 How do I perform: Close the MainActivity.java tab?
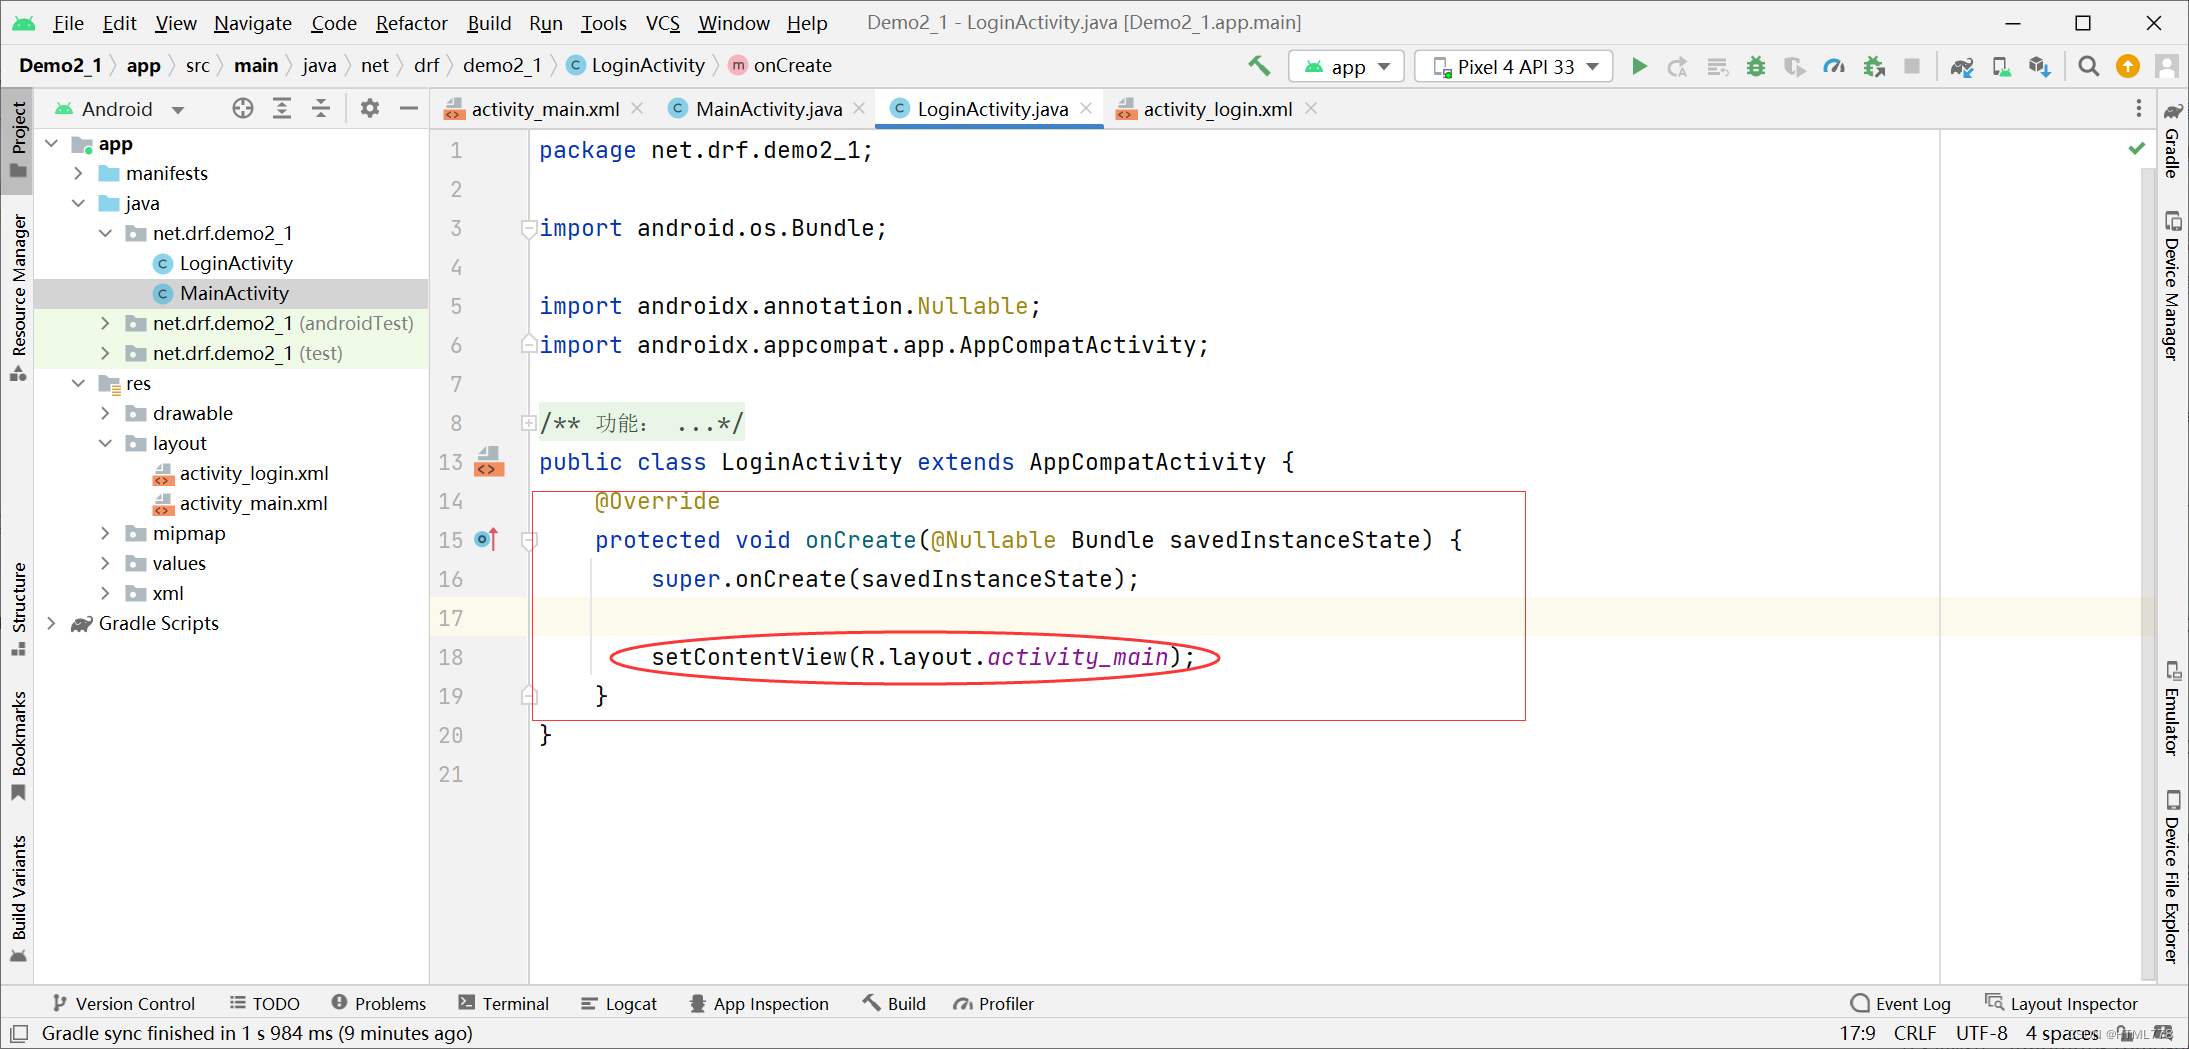tap(859, 108)
